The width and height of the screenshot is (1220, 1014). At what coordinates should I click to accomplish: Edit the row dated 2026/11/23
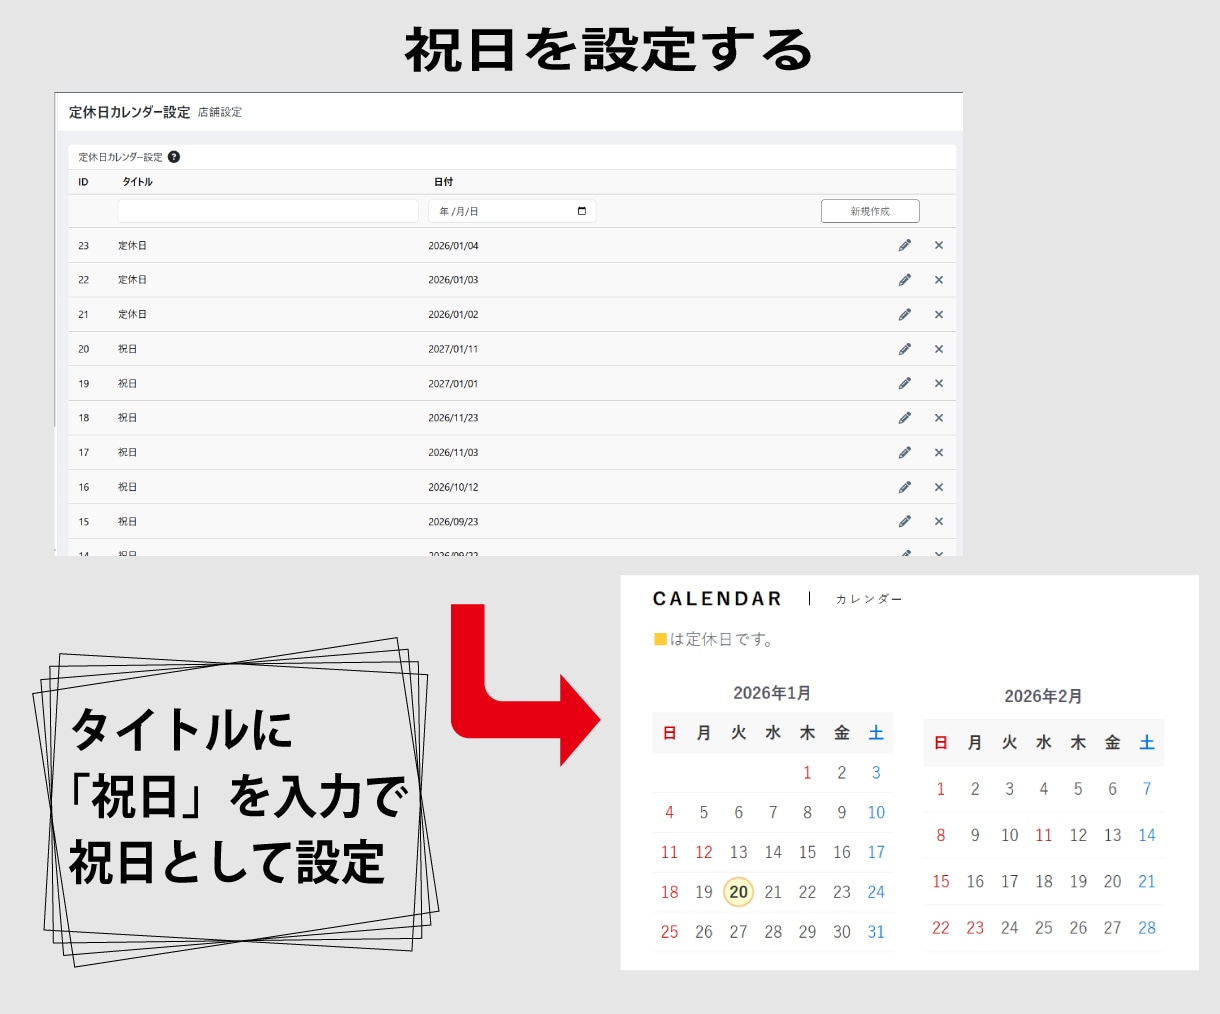(905, 418)
